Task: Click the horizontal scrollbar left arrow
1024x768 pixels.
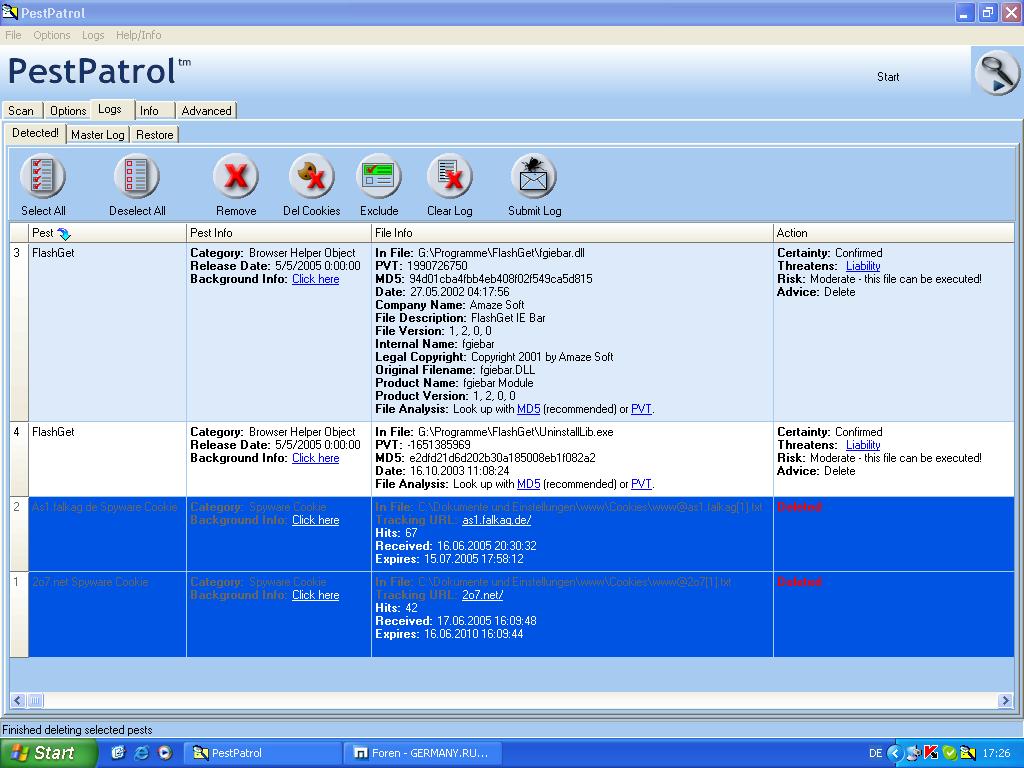Action: pos(18,701)
